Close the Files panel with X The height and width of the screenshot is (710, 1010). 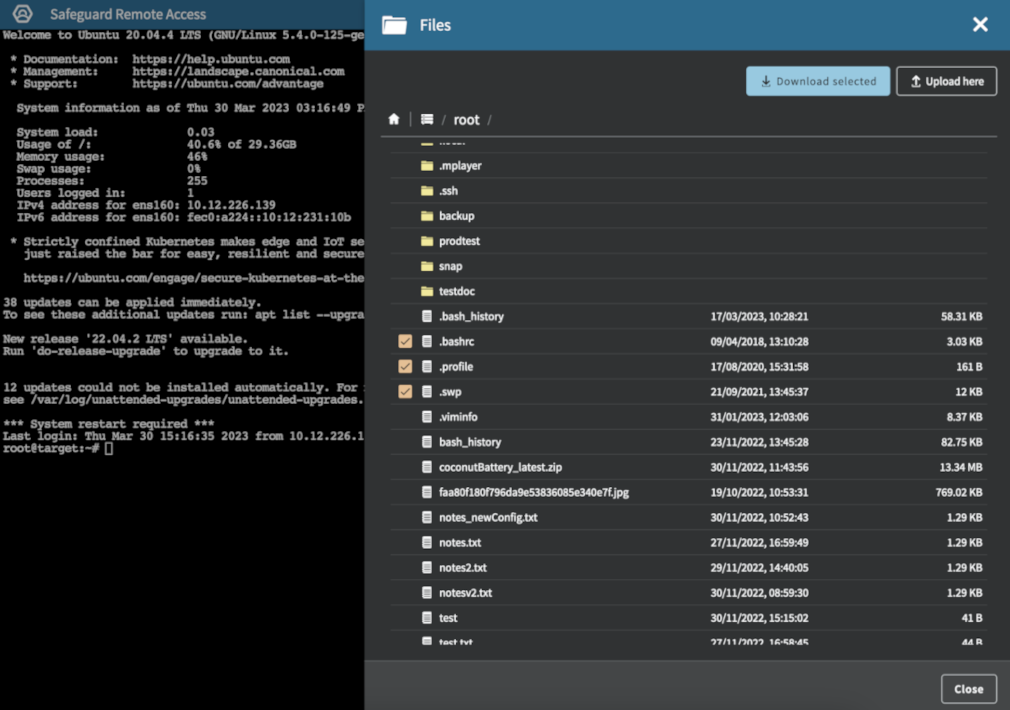click(980, 24)
